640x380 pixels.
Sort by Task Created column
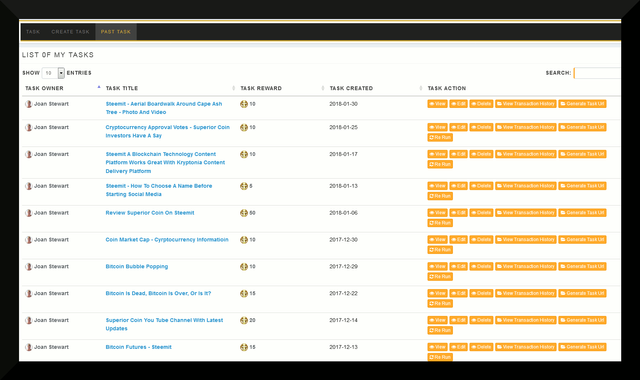point(351,88)
